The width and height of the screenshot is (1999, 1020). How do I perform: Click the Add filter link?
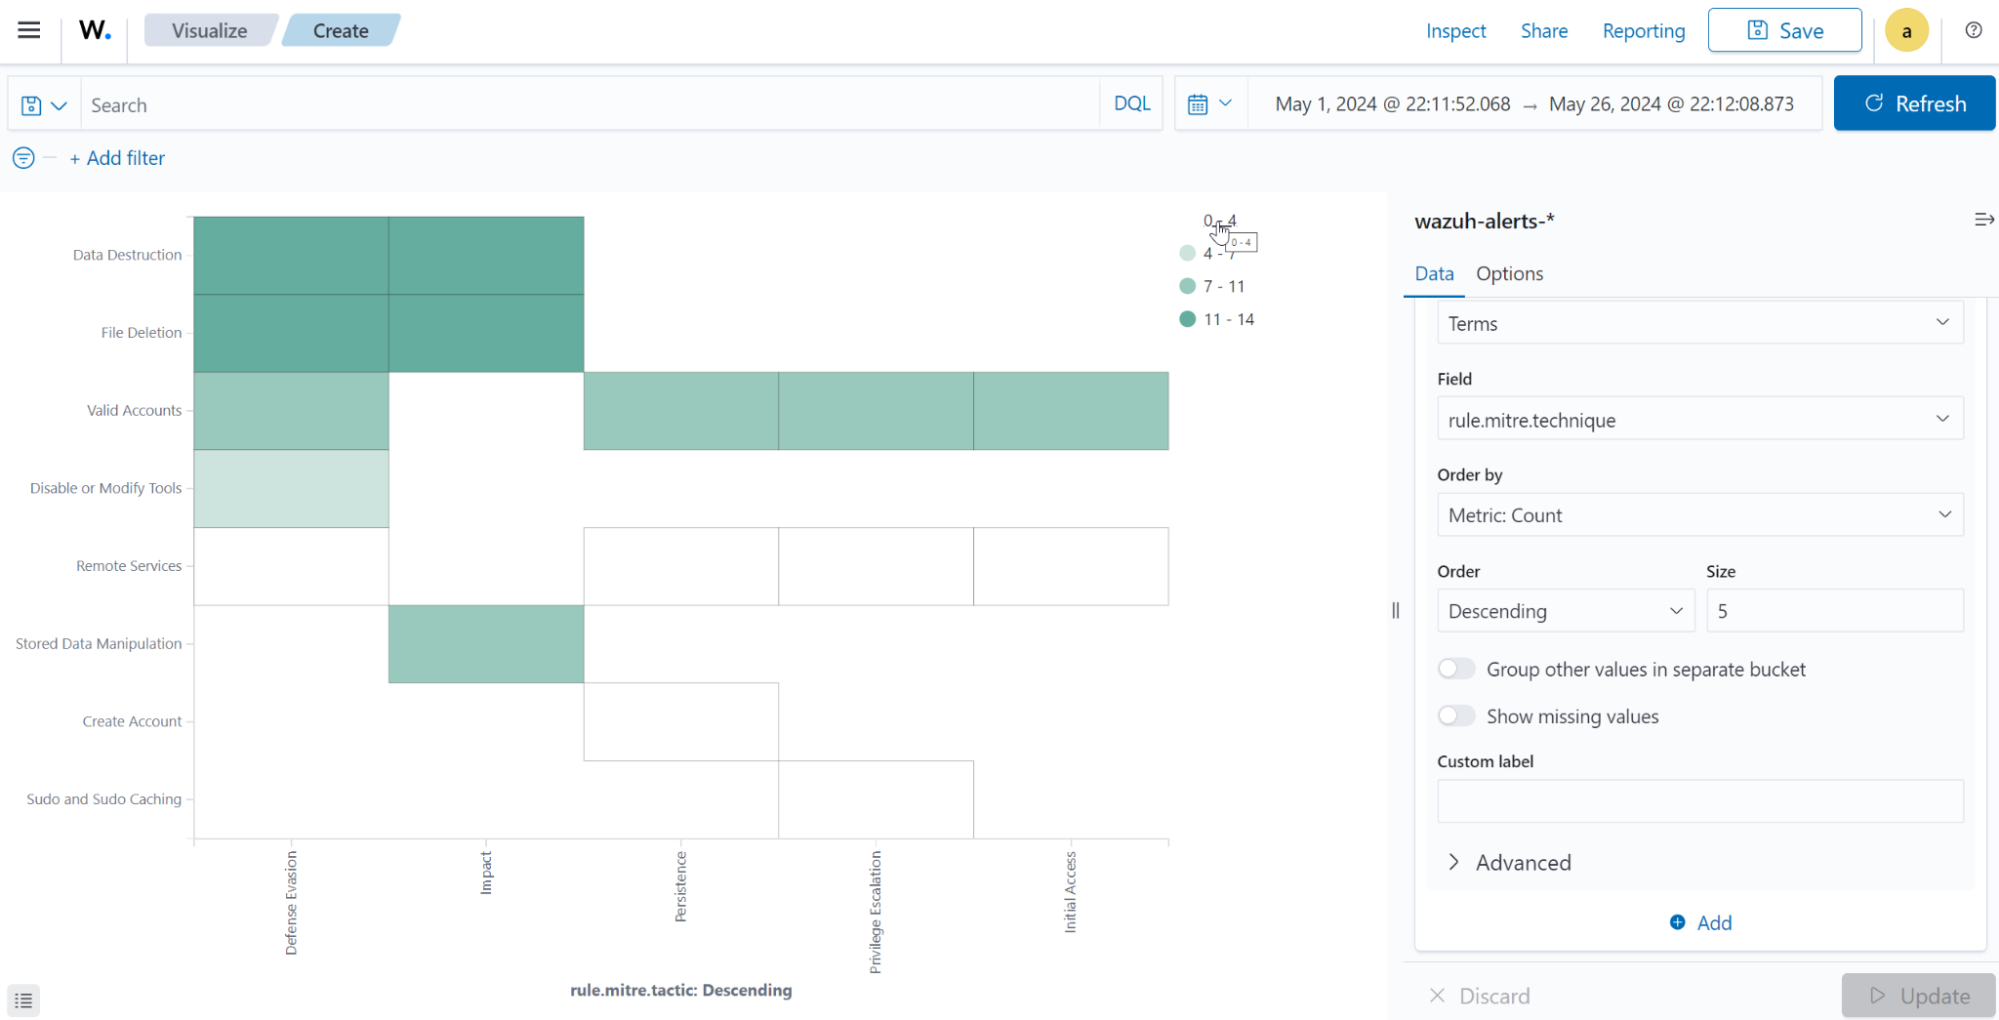[117, 158]
